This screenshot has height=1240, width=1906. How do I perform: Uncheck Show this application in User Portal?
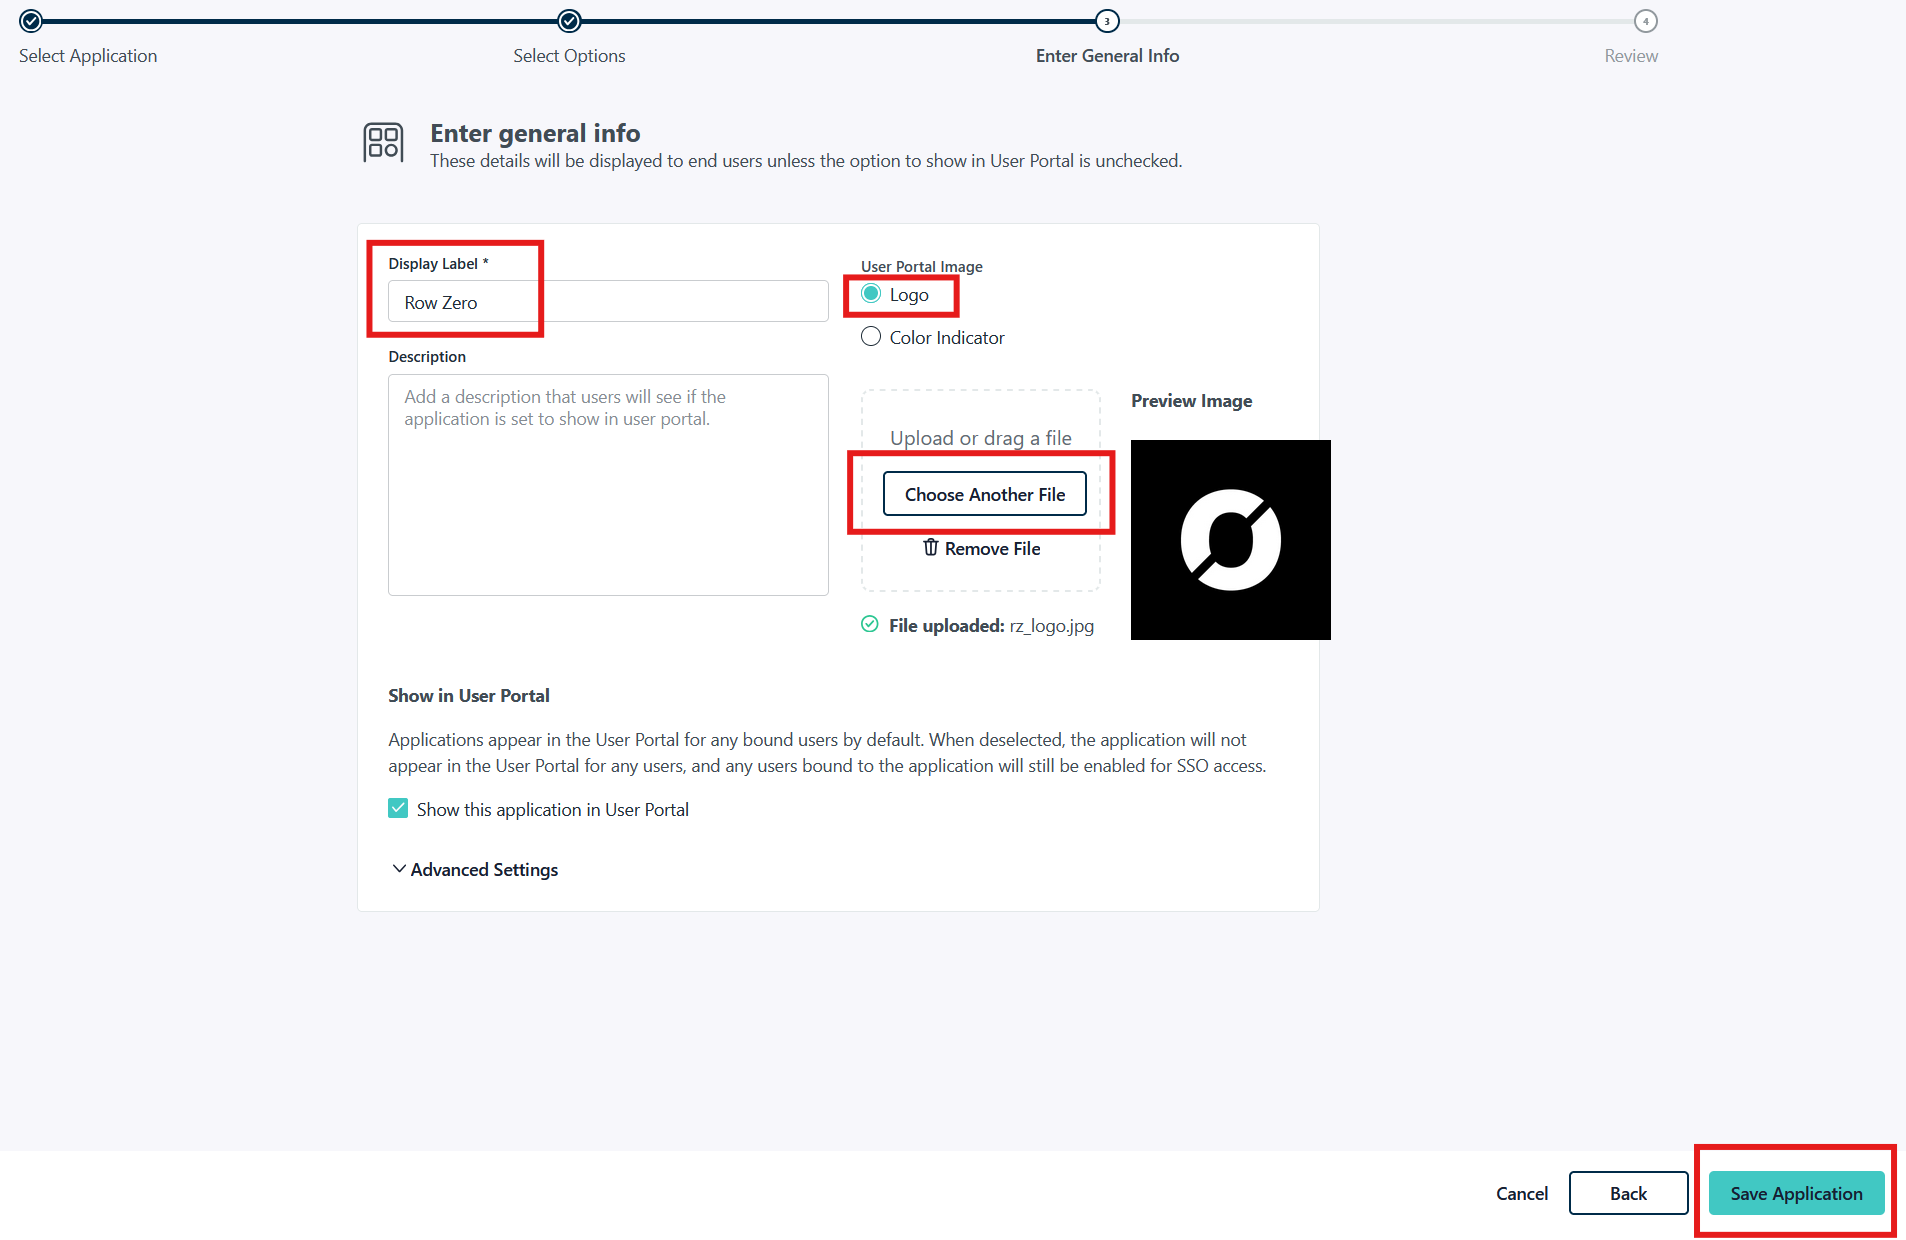[398, 807]
